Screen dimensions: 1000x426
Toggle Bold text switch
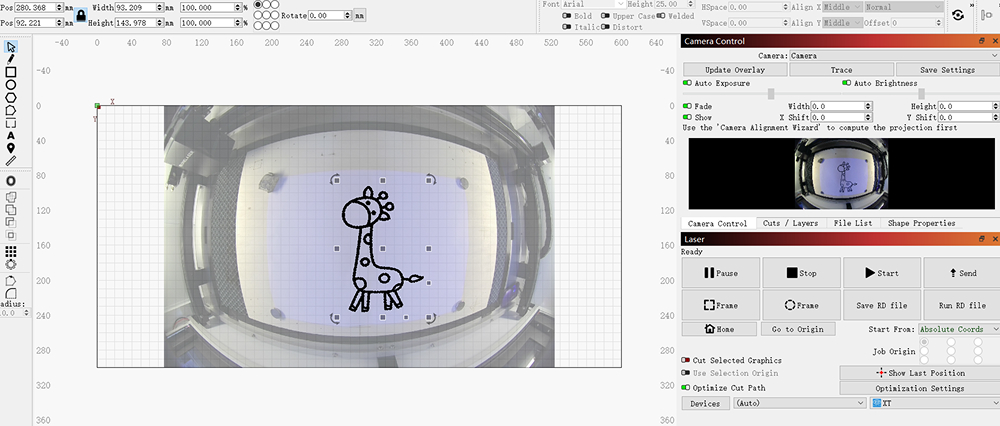tap(566, 16)
